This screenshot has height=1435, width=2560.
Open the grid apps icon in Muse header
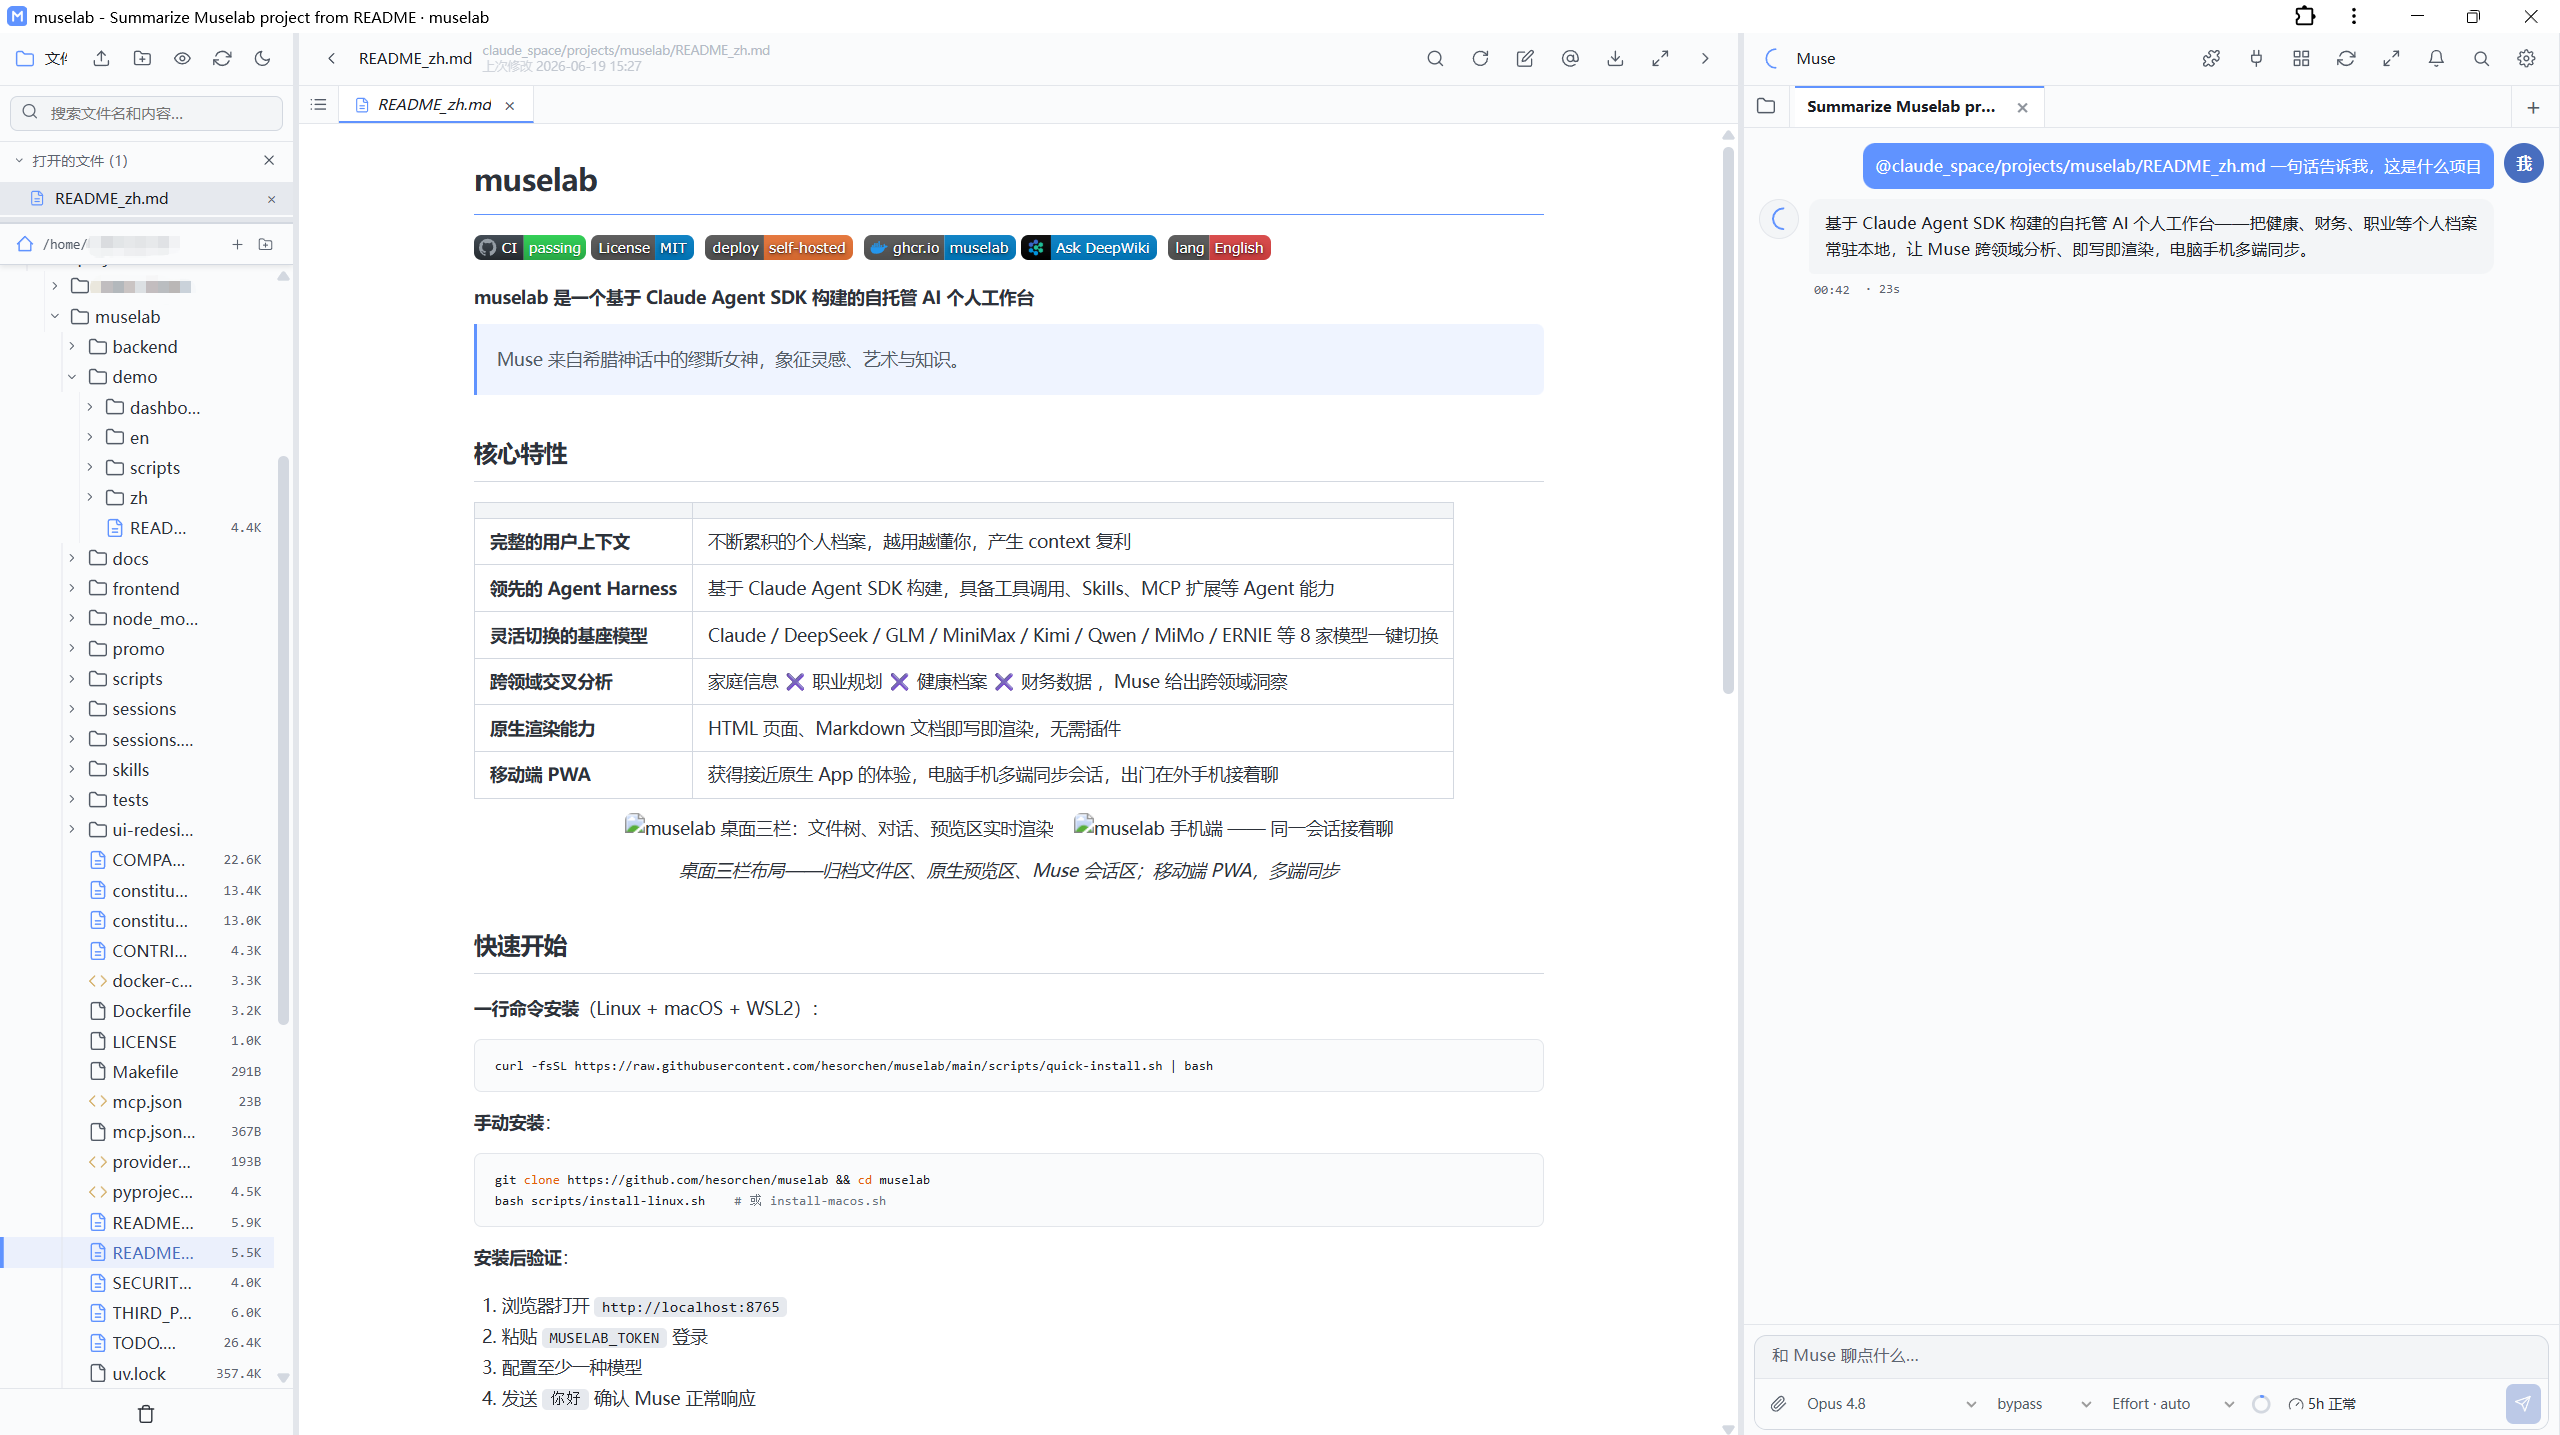[x=2301, y=58]
